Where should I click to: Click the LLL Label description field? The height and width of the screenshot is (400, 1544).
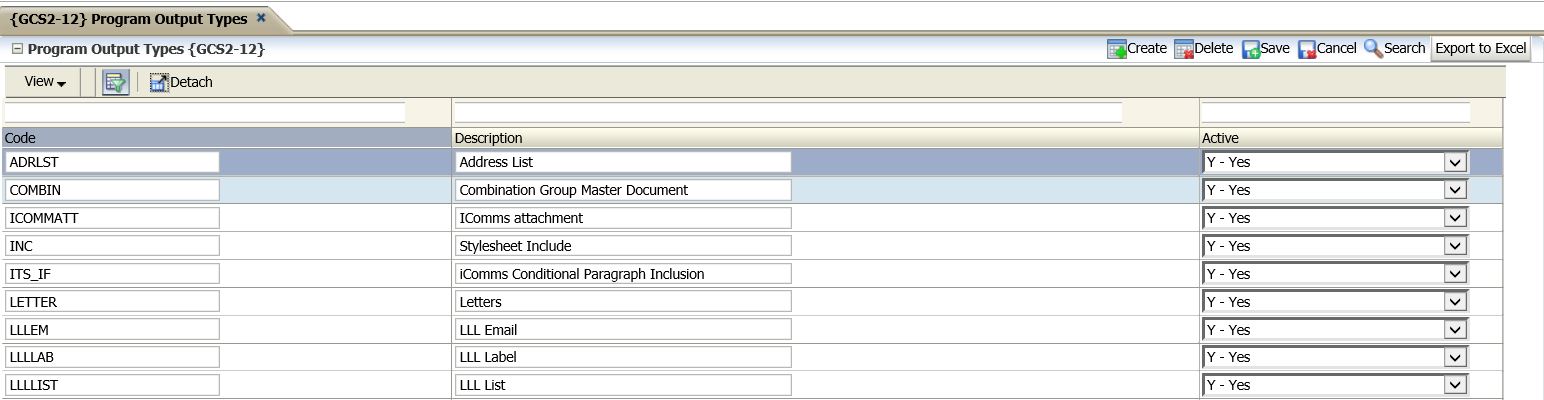[x=623, y=357]
